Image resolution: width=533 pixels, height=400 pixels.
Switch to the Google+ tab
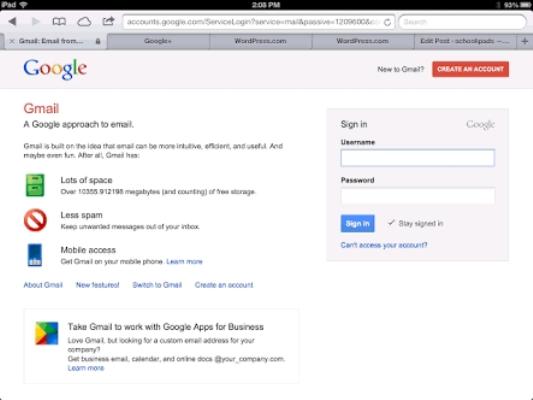click(158, 41)
